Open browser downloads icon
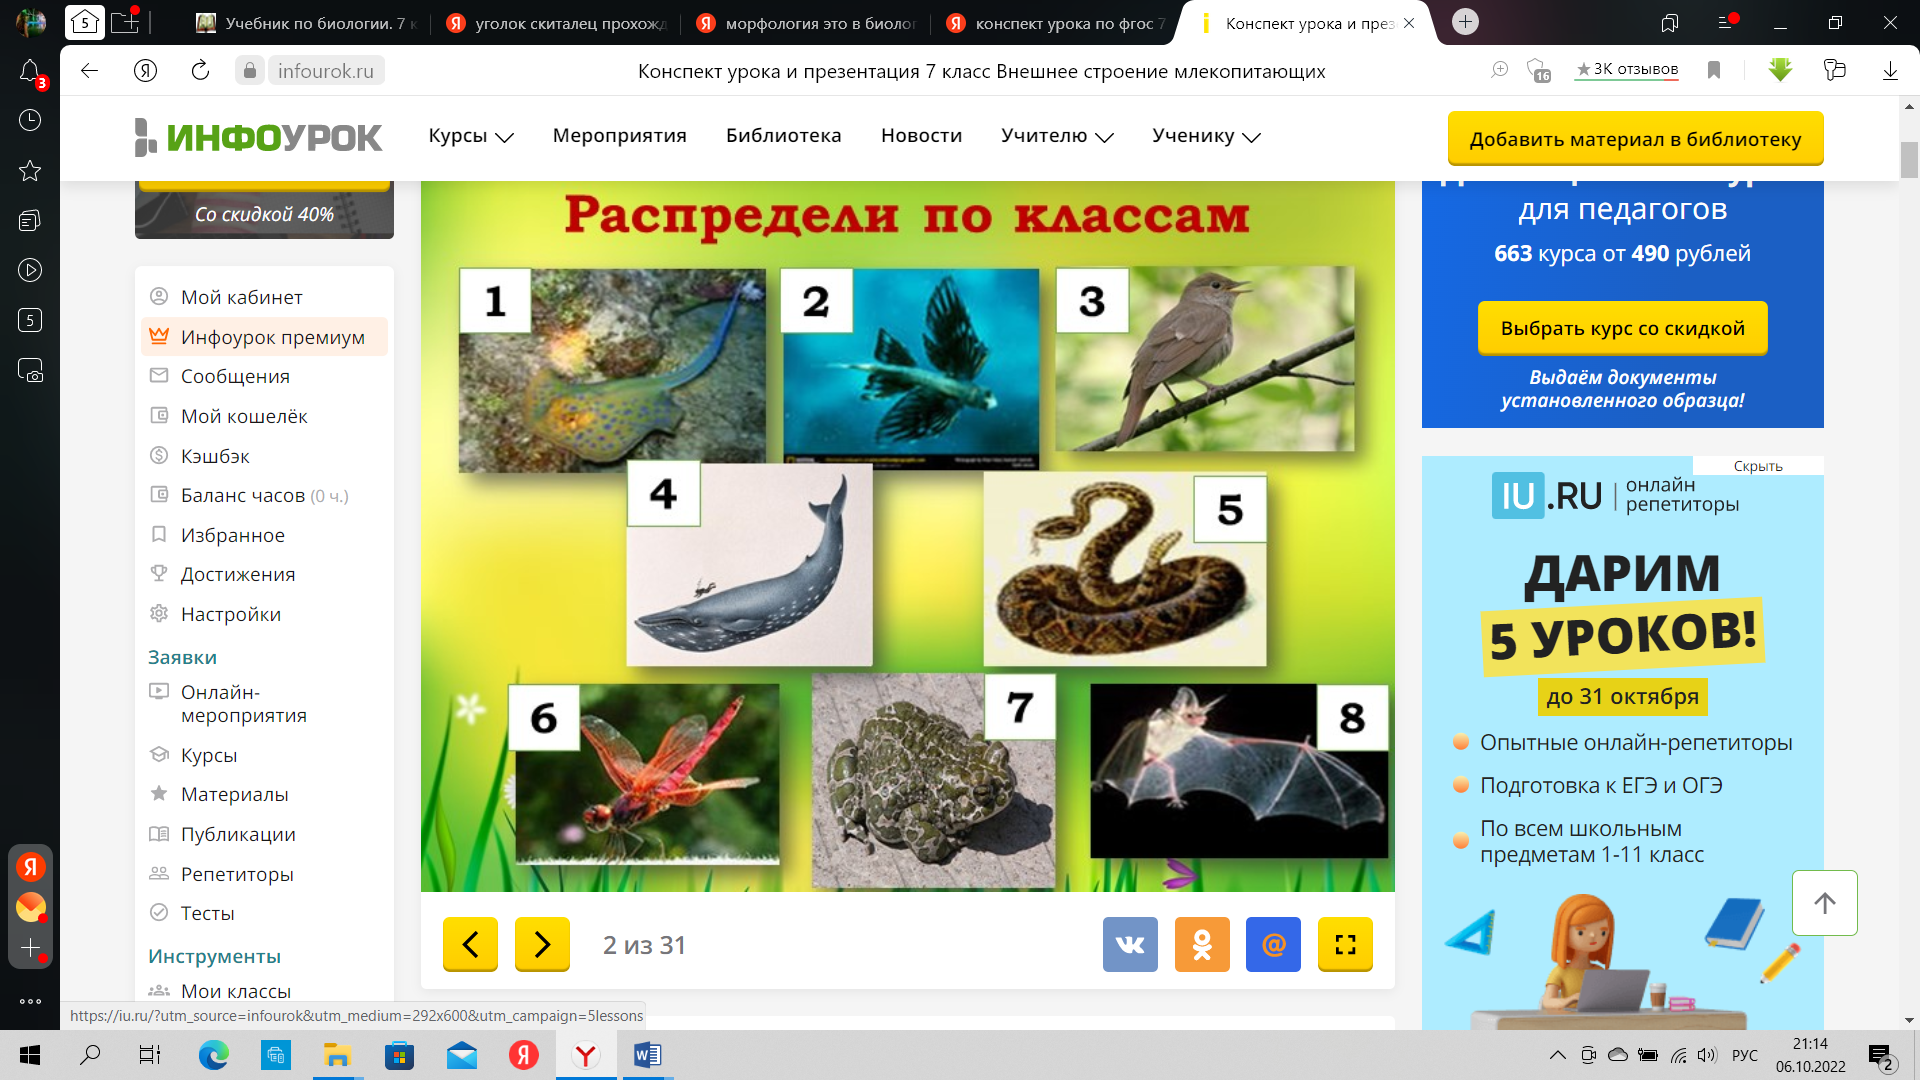This screenshot has width=1920, height=1080. point(1890,70)
